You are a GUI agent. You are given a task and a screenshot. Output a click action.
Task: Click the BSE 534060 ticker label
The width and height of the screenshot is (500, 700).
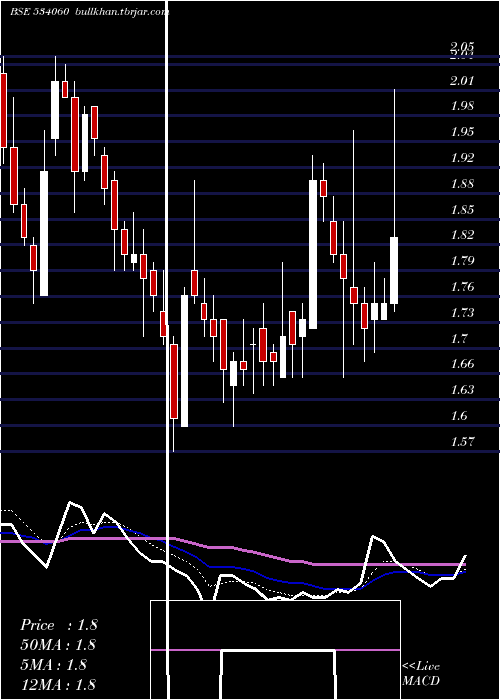click(x=39, y=12)
